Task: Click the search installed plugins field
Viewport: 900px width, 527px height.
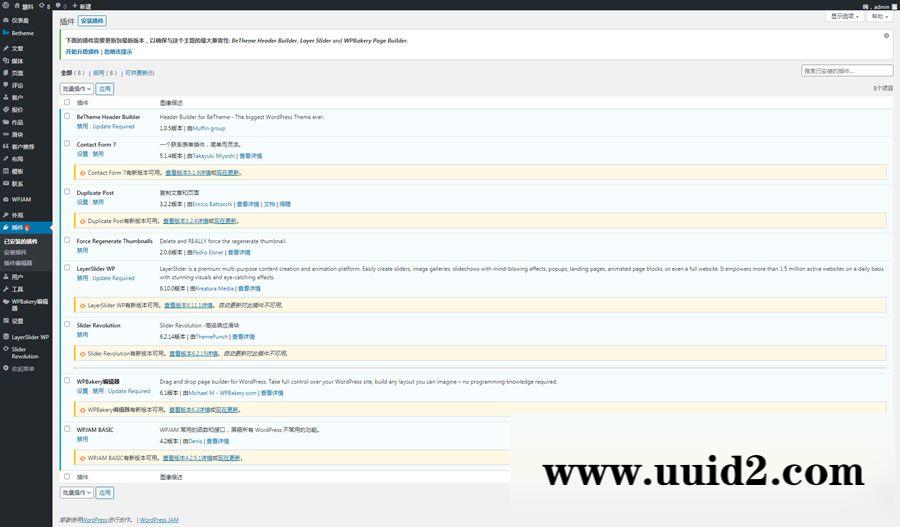Action: click(847, 71)
